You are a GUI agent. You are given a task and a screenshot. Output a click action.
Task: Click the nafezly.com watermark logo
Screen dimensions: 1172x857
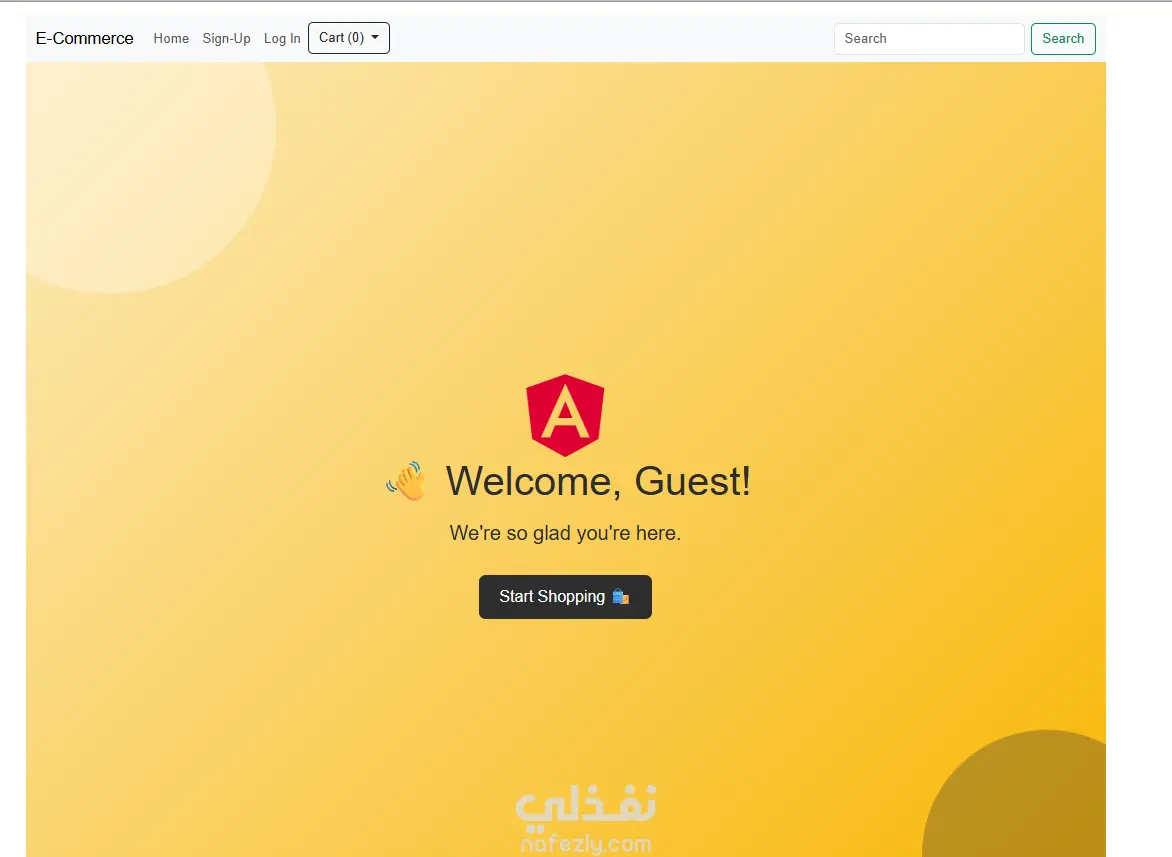coord(585,844)
